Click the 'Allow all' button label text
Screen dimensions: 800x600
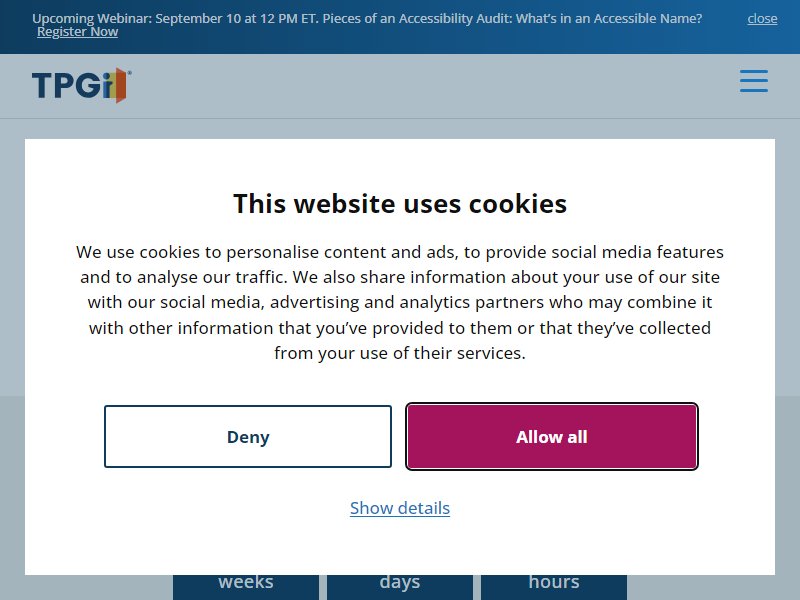tap(552, 437)
